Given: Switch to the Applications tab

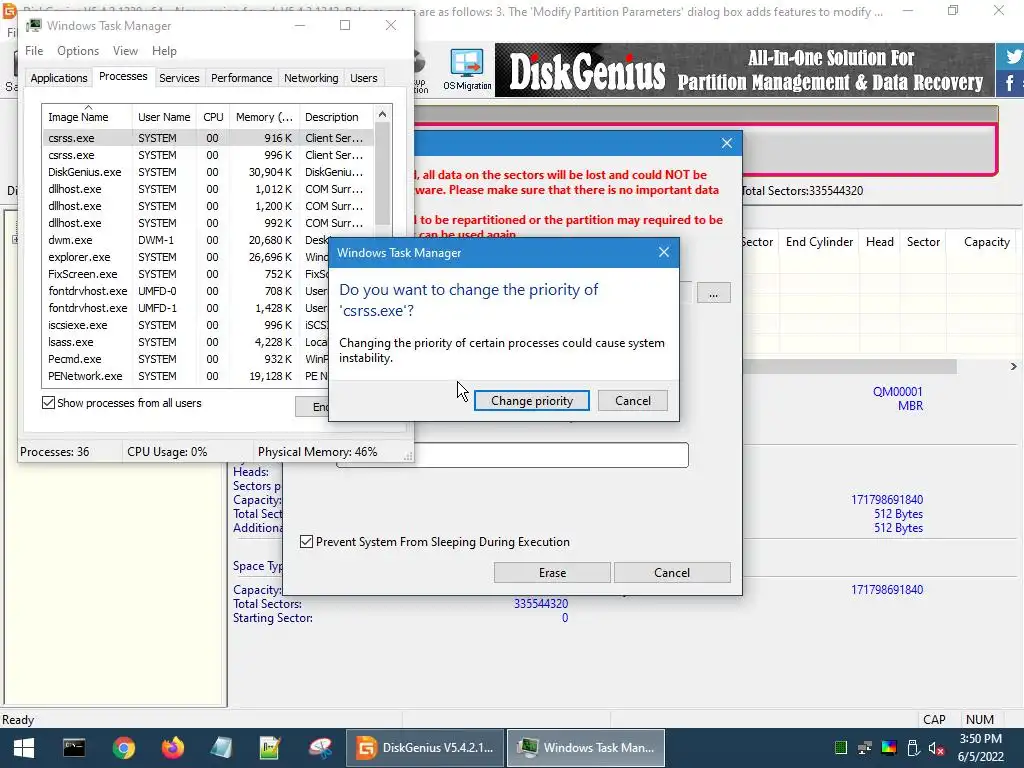Looking at the screenshot, I should [59, 78].
